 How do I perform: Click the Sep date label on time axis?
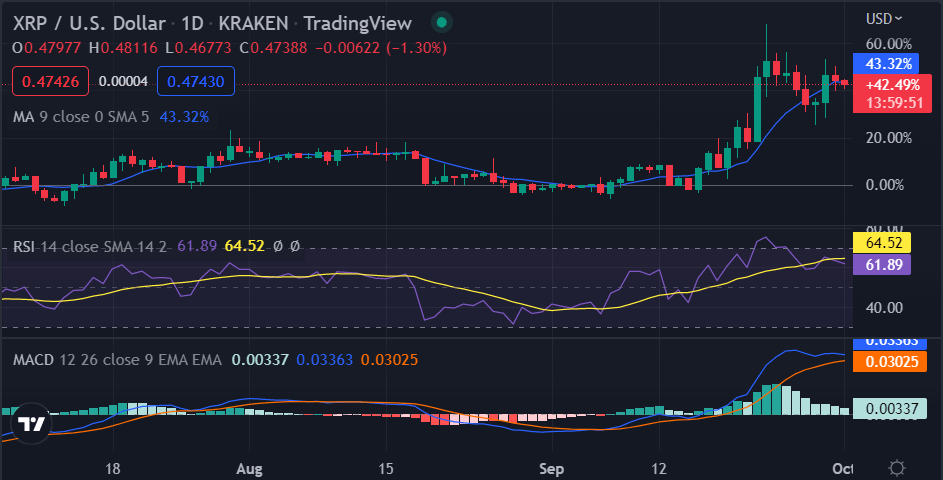(551, 469)
